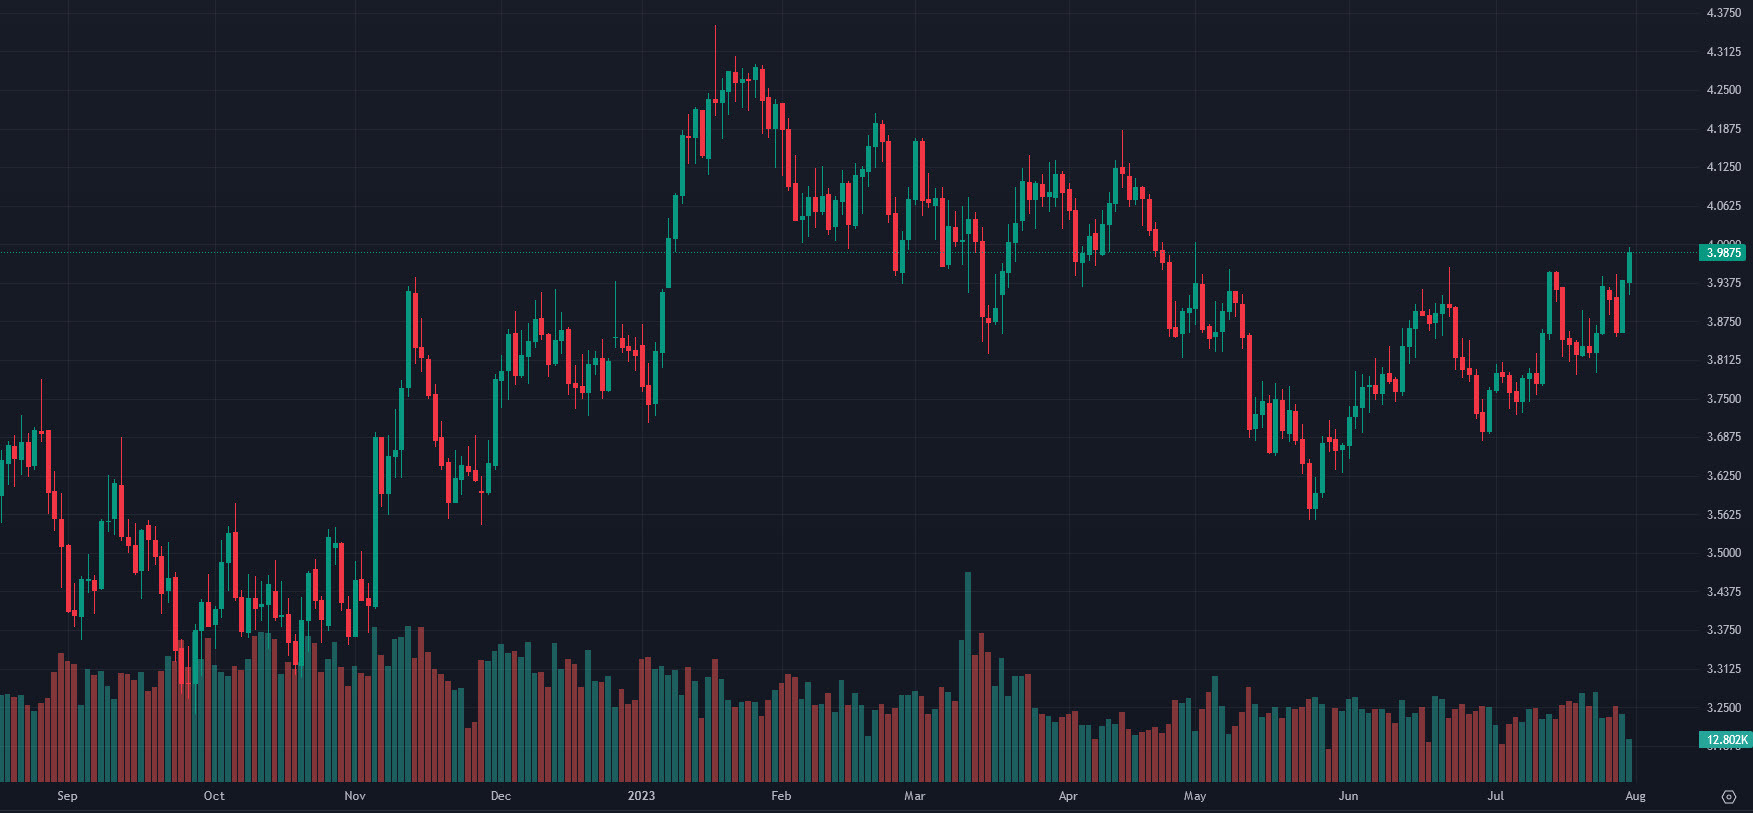Click the current price label 3.9875
Screen dimensions: 1753x813
pos(1723,253)
